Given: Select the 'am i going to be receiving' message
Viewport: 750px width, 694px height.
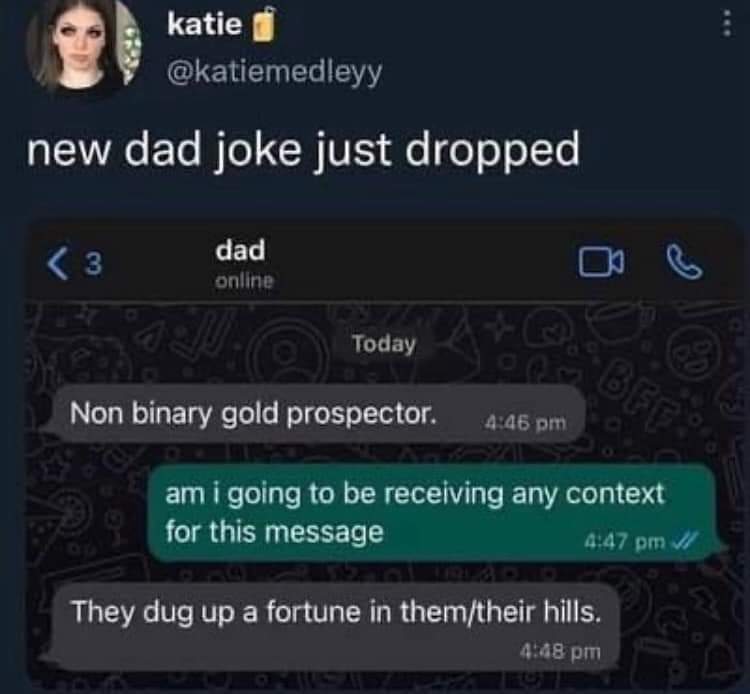Looking at the screenshot, I should pos(432,512).
